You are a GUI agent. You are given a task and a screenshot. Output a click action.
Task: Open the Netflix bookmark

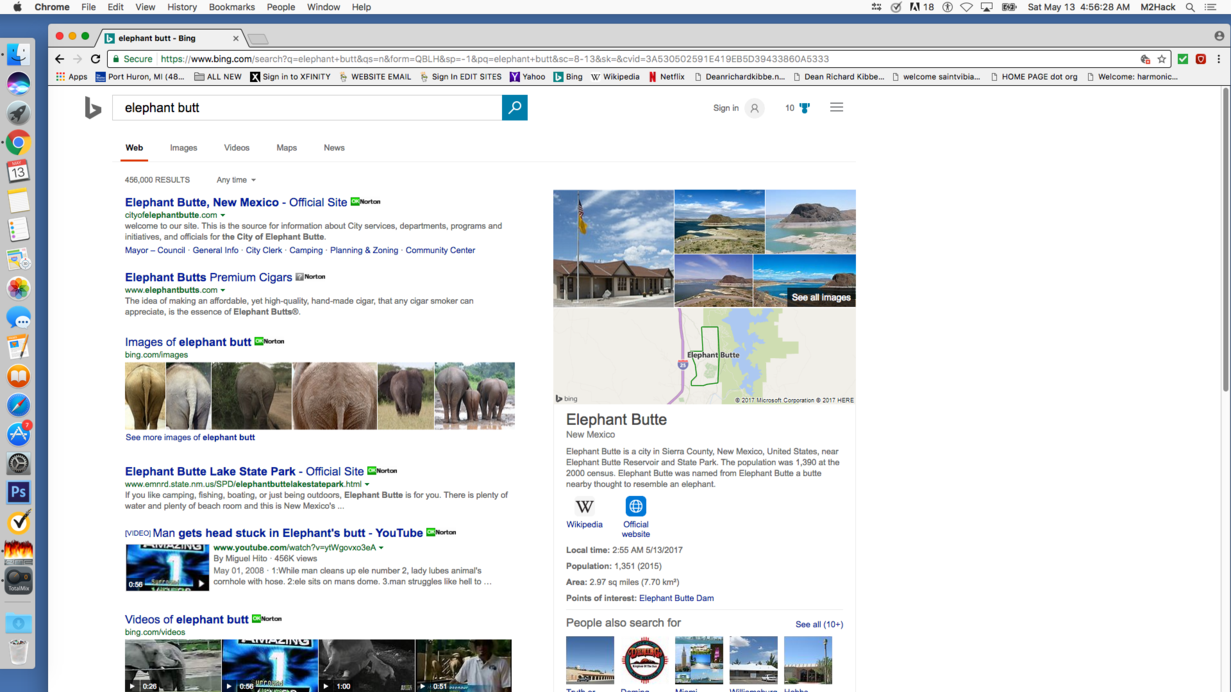pyautogui.click(x=666, y=77)
